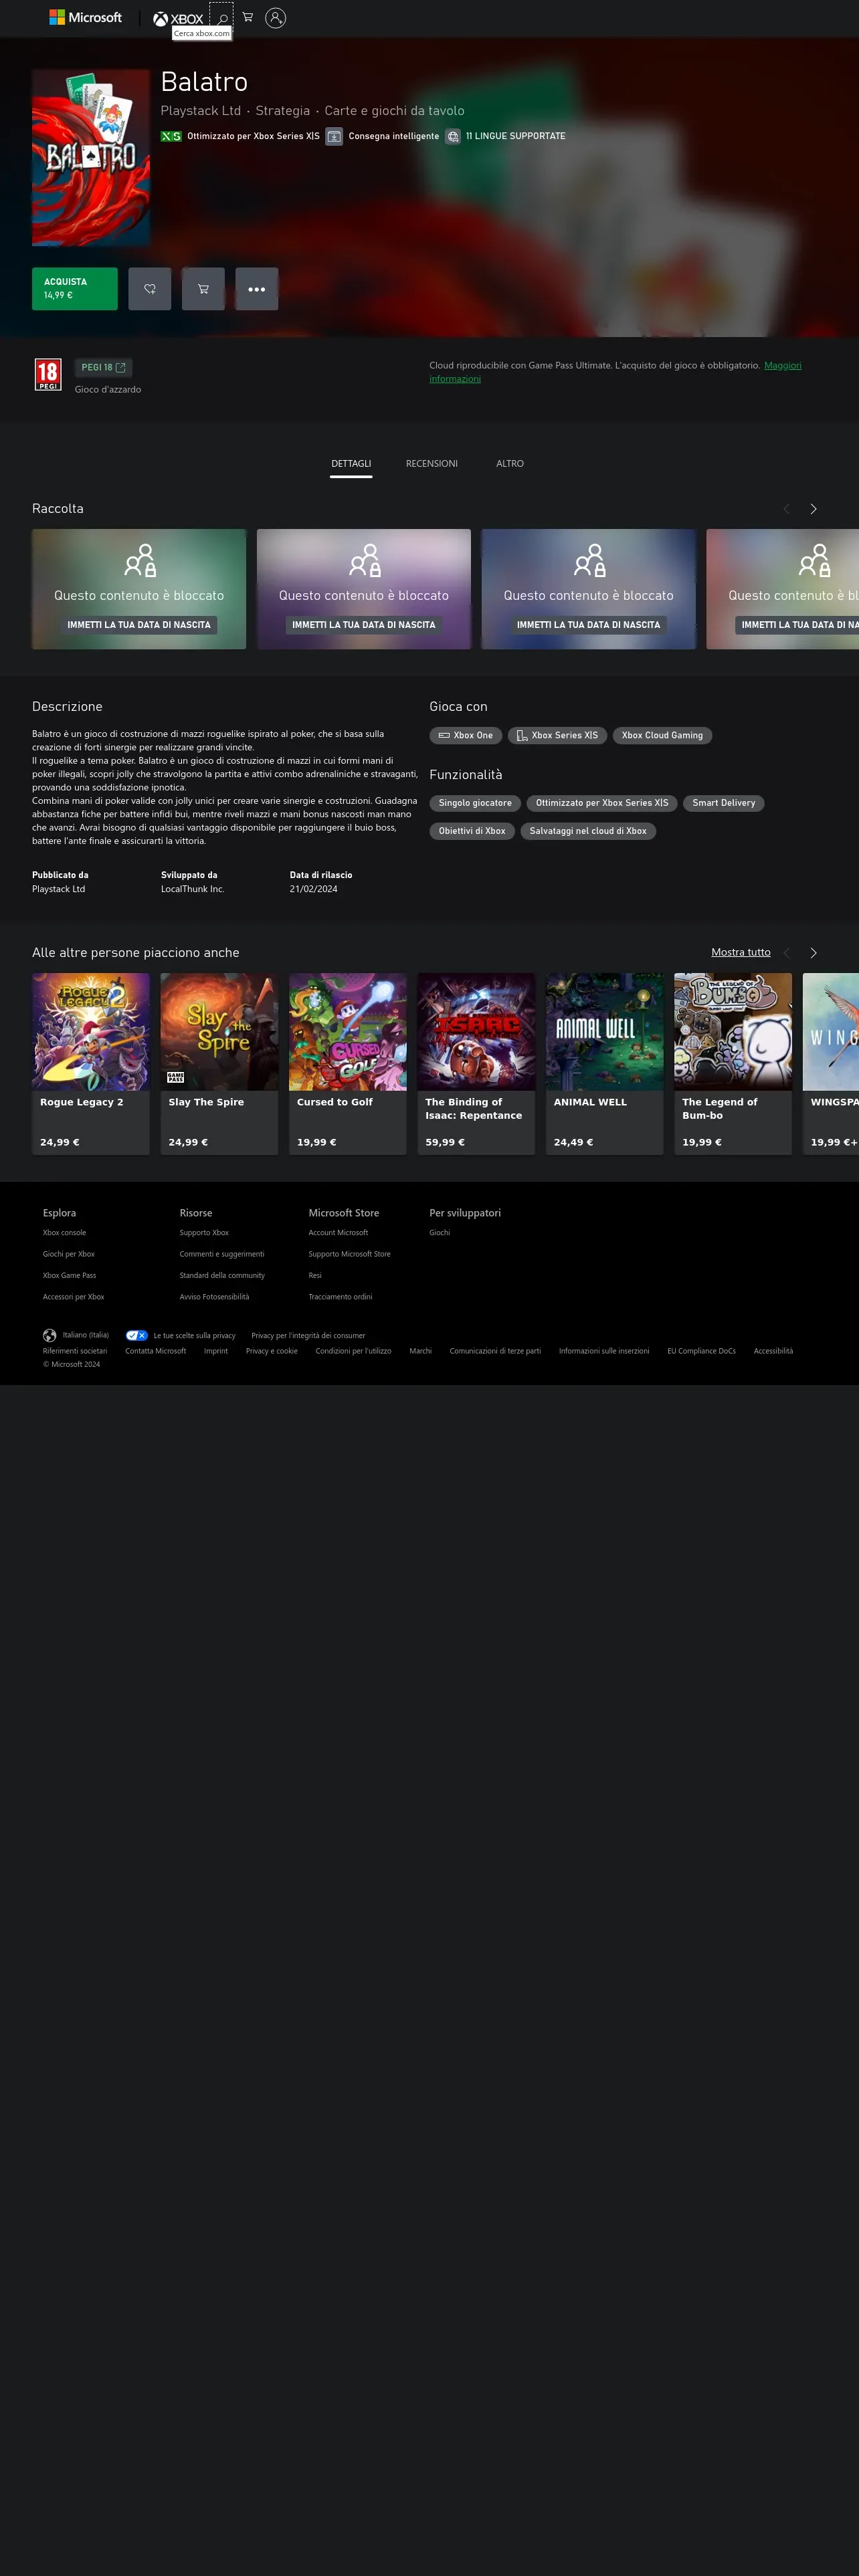Show next items in the Raccolta carousel
The image size is (859, 2576).
pyautogui.click(x=813, y=509)
